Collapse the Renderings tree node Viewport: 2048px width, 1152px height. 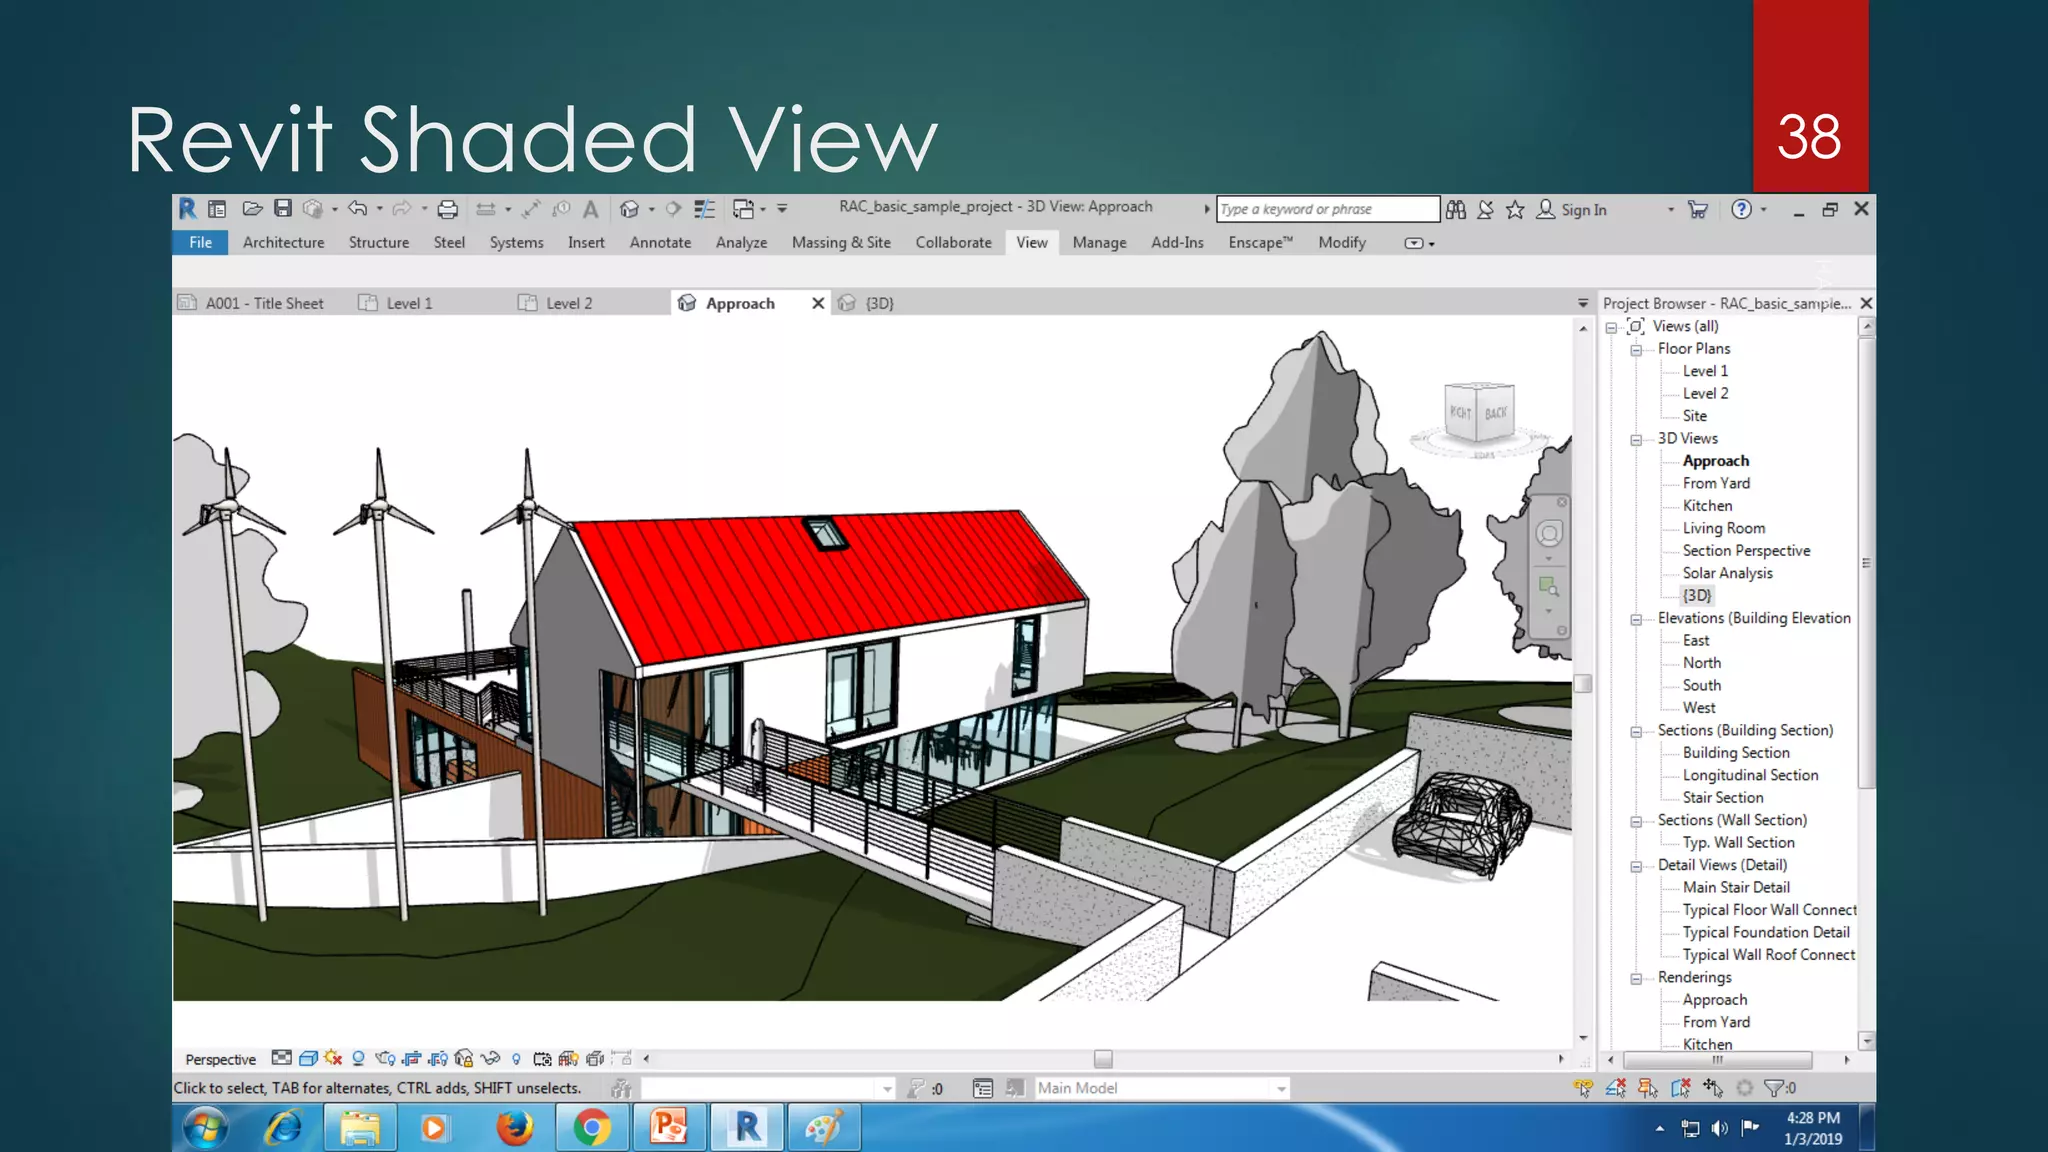click(x=1636, y=979)
